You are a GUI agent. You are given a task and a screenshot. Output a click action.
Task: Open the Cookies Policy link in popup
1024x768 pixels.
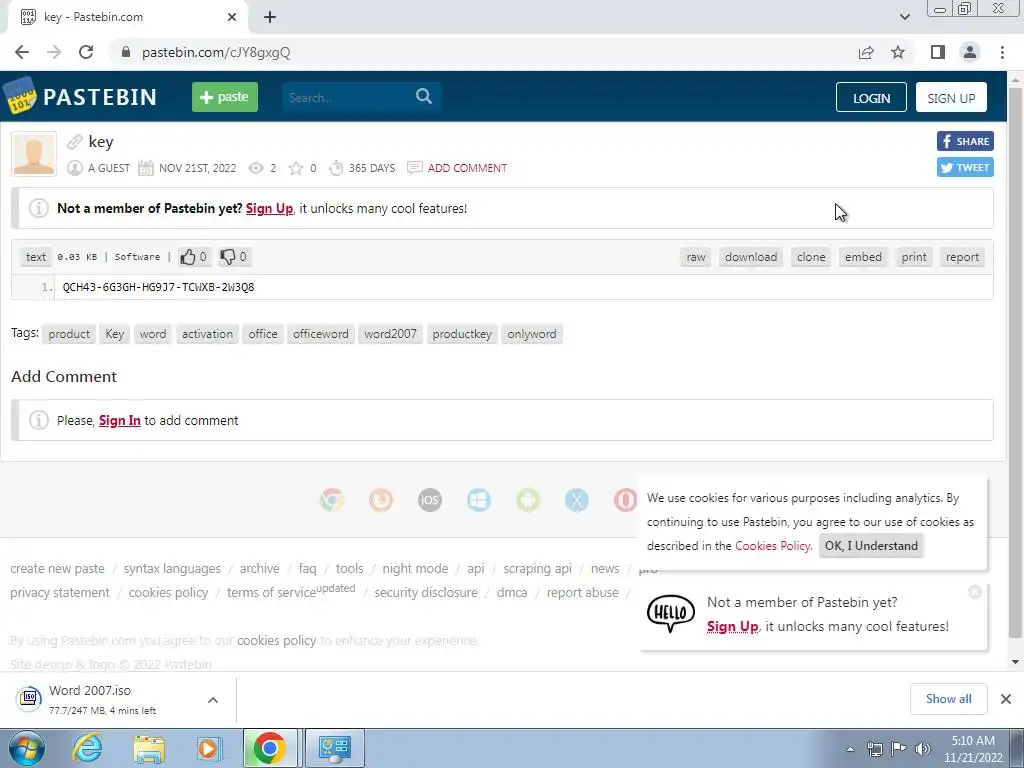773,546
